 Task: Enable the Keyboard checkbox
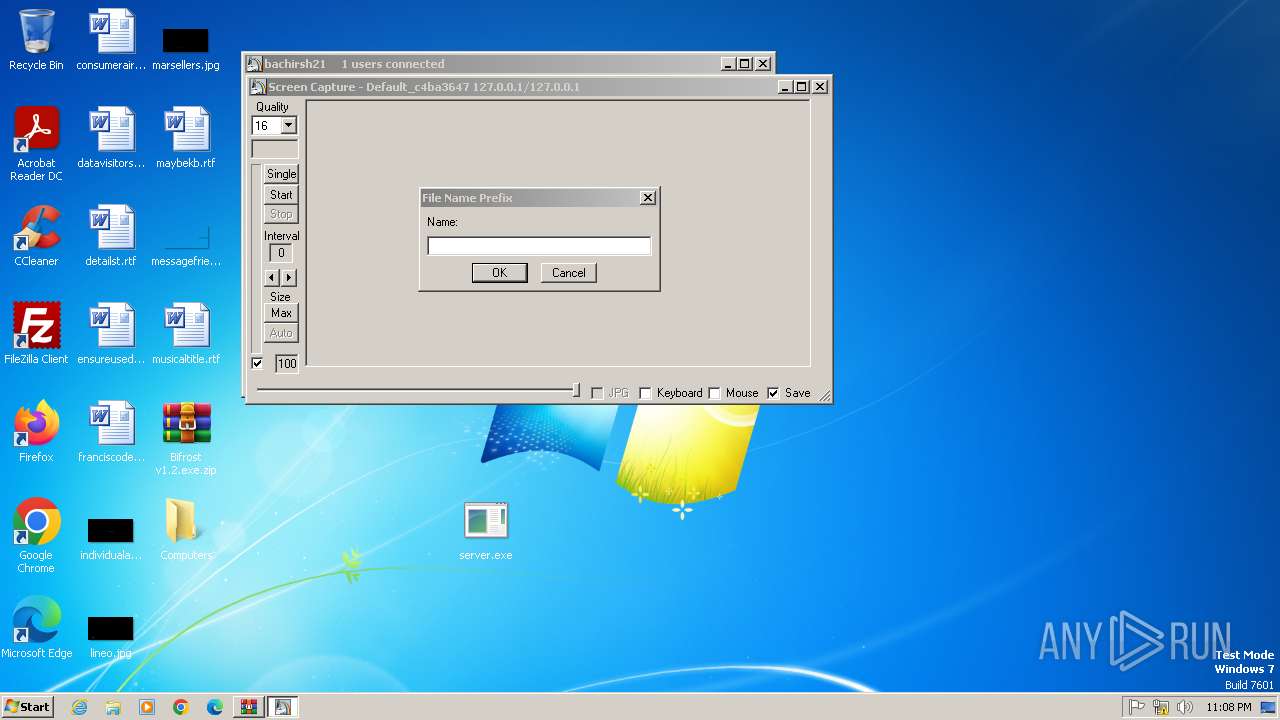click(645, 393)
